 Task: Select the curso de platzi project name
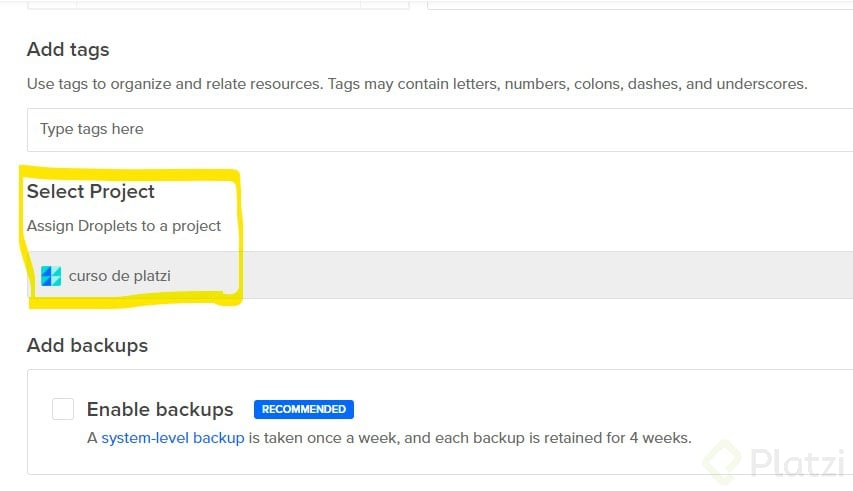(120, 276)
